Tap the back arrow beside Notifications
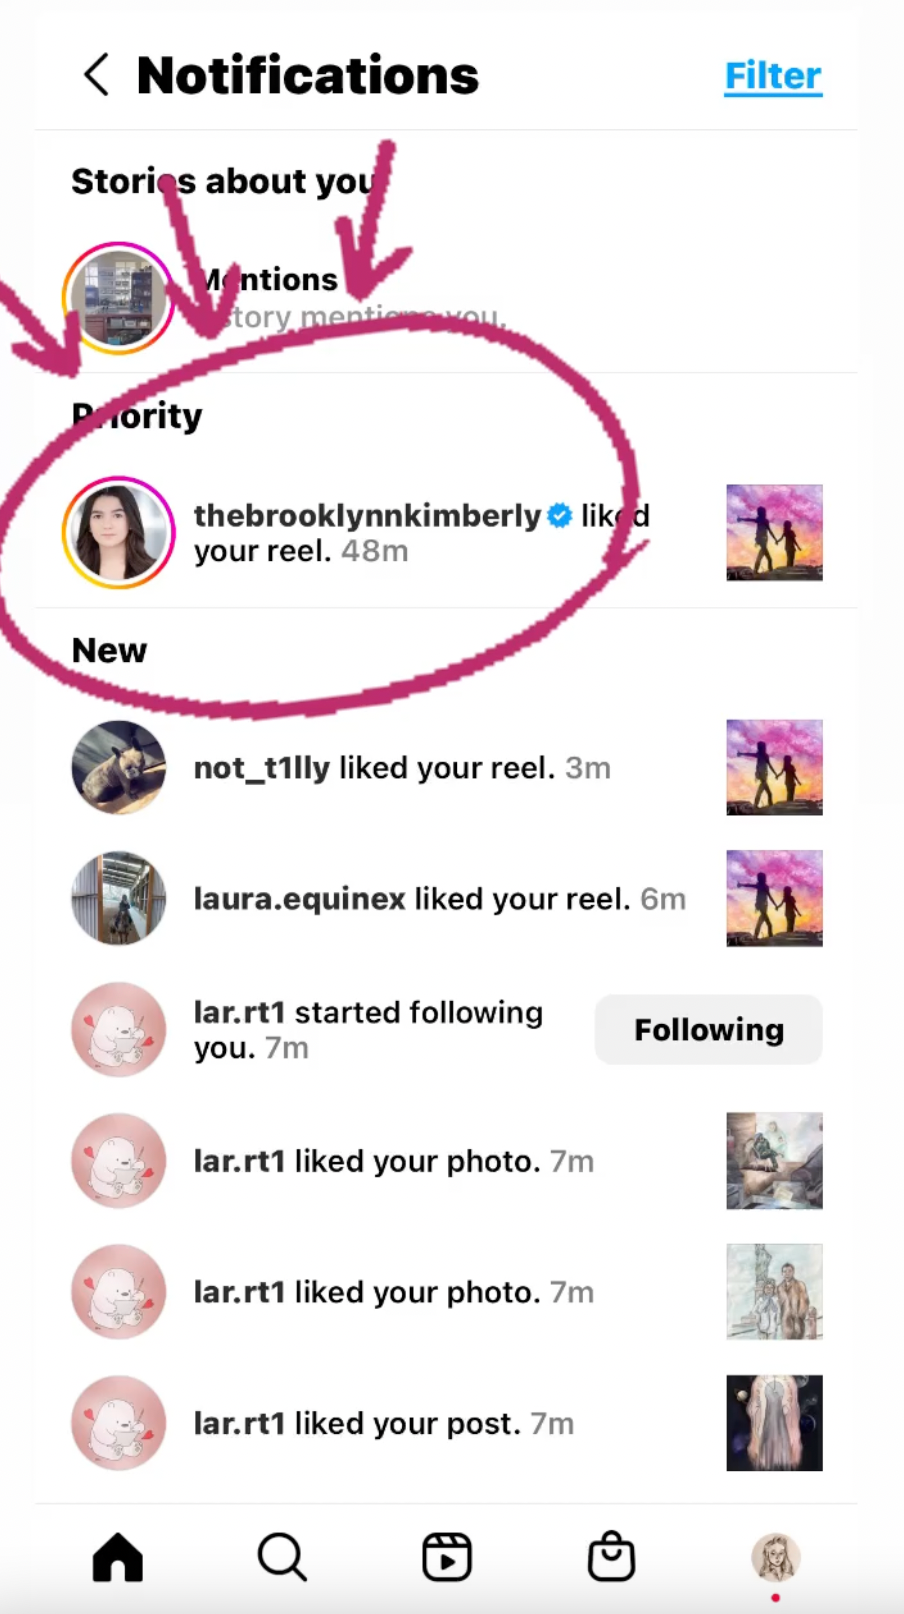The image size is (904, 1614). coord(96,75)
